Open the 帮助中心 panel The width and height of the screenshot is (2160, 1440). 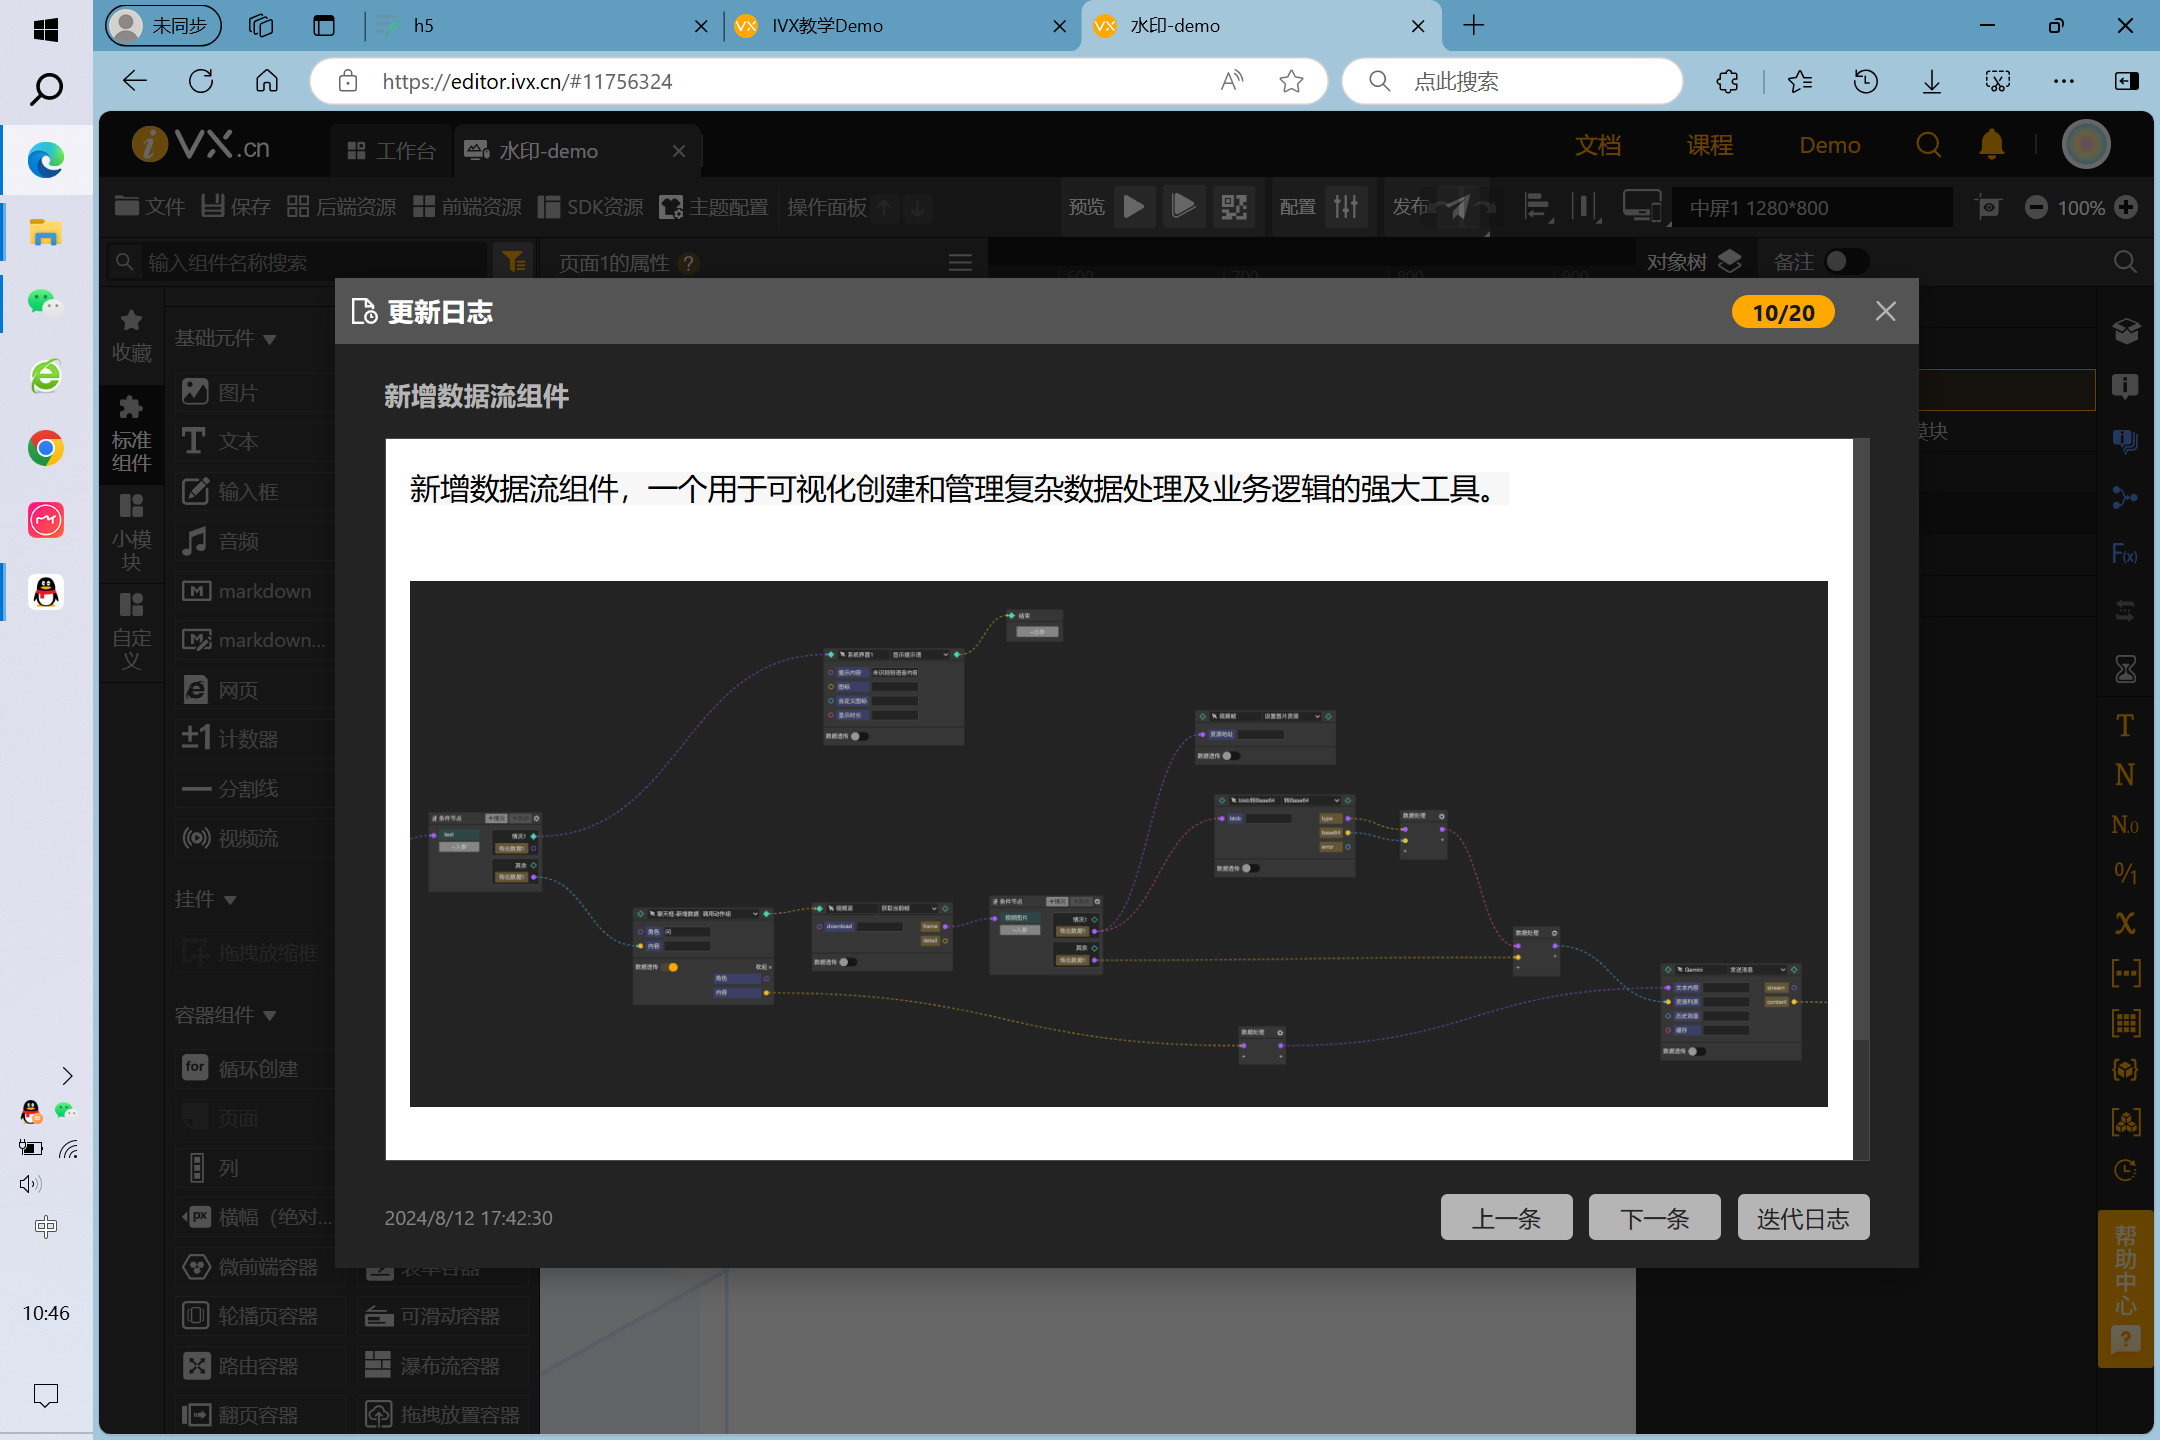pos(2124,1288)
